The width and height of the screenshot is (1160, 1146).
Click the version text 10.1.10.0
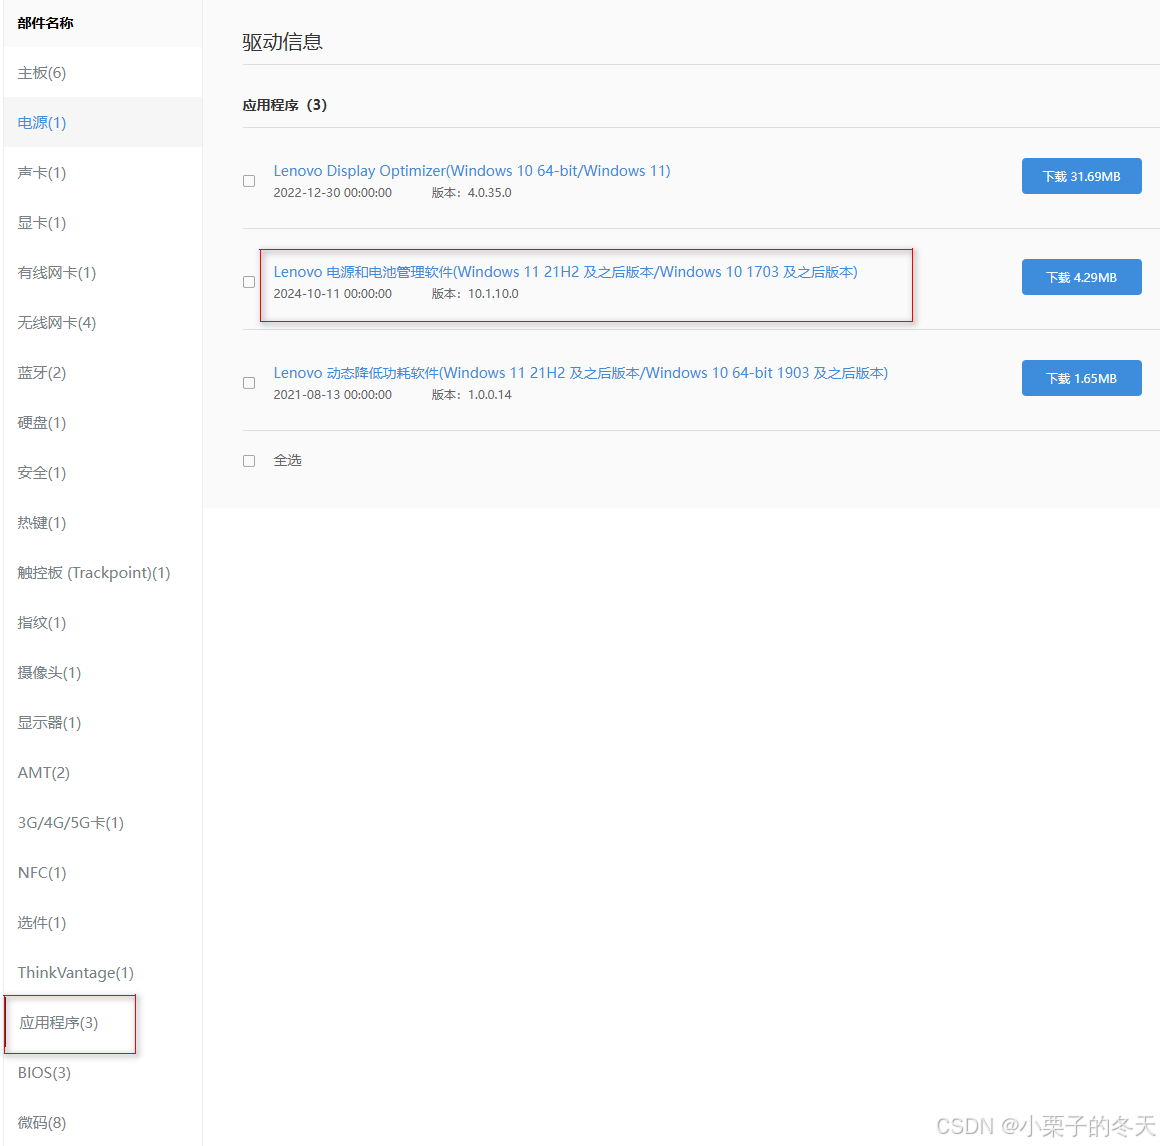point(493,294)
